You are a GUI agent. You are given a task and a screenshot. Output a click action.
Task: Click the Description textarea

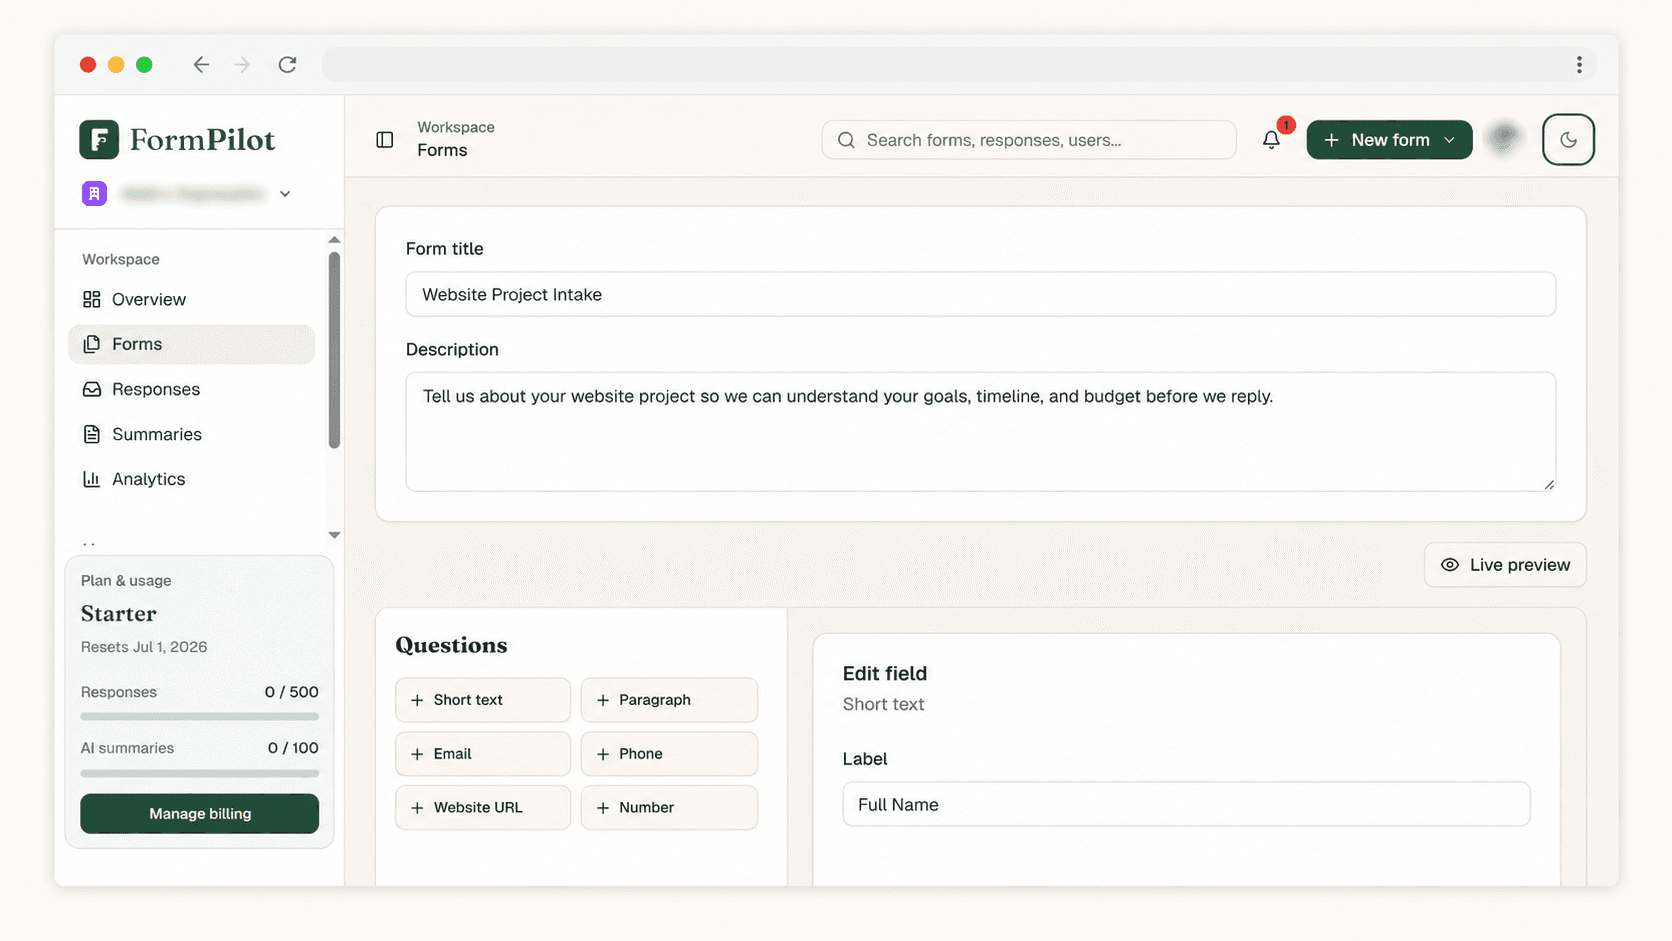click(x=980, y=431)
